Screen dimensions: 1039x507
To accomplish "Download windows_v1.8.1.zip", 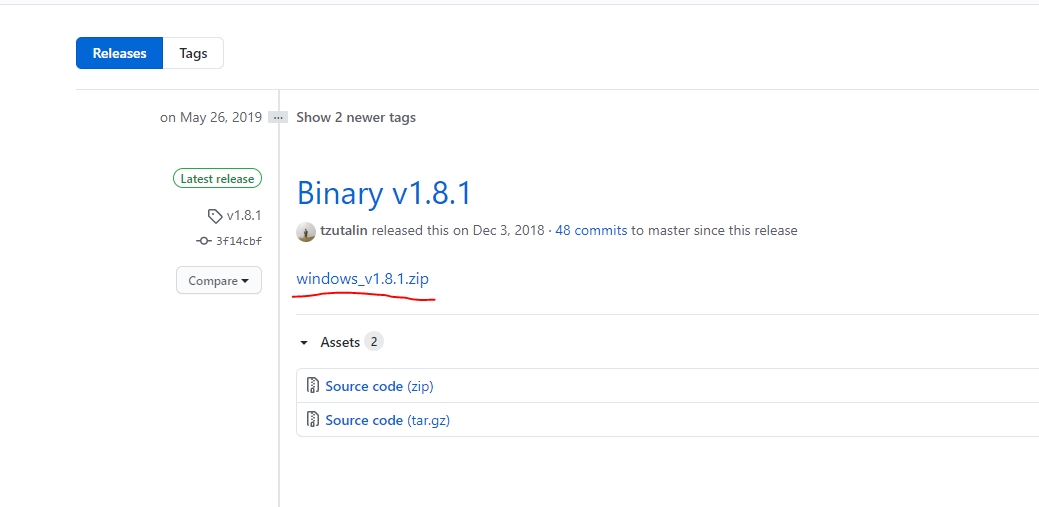I will click(x=362, y=279).
